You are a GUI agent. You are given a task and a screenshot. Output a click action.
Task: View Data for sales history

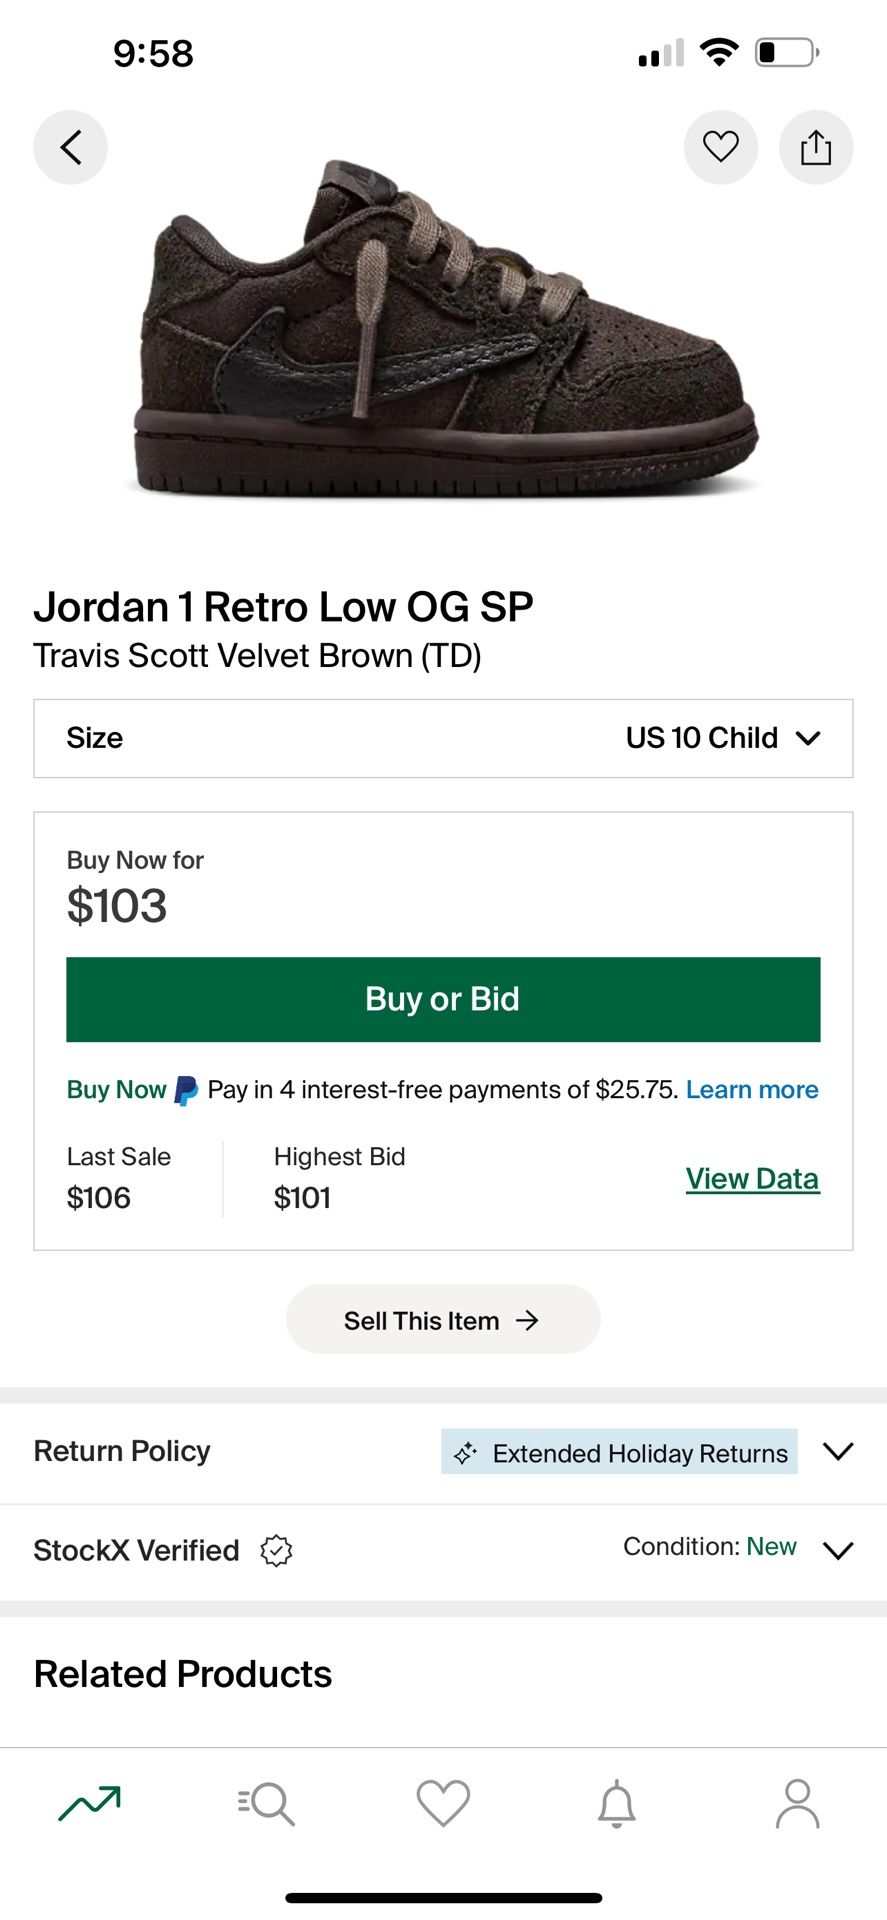coord(752,1178)
